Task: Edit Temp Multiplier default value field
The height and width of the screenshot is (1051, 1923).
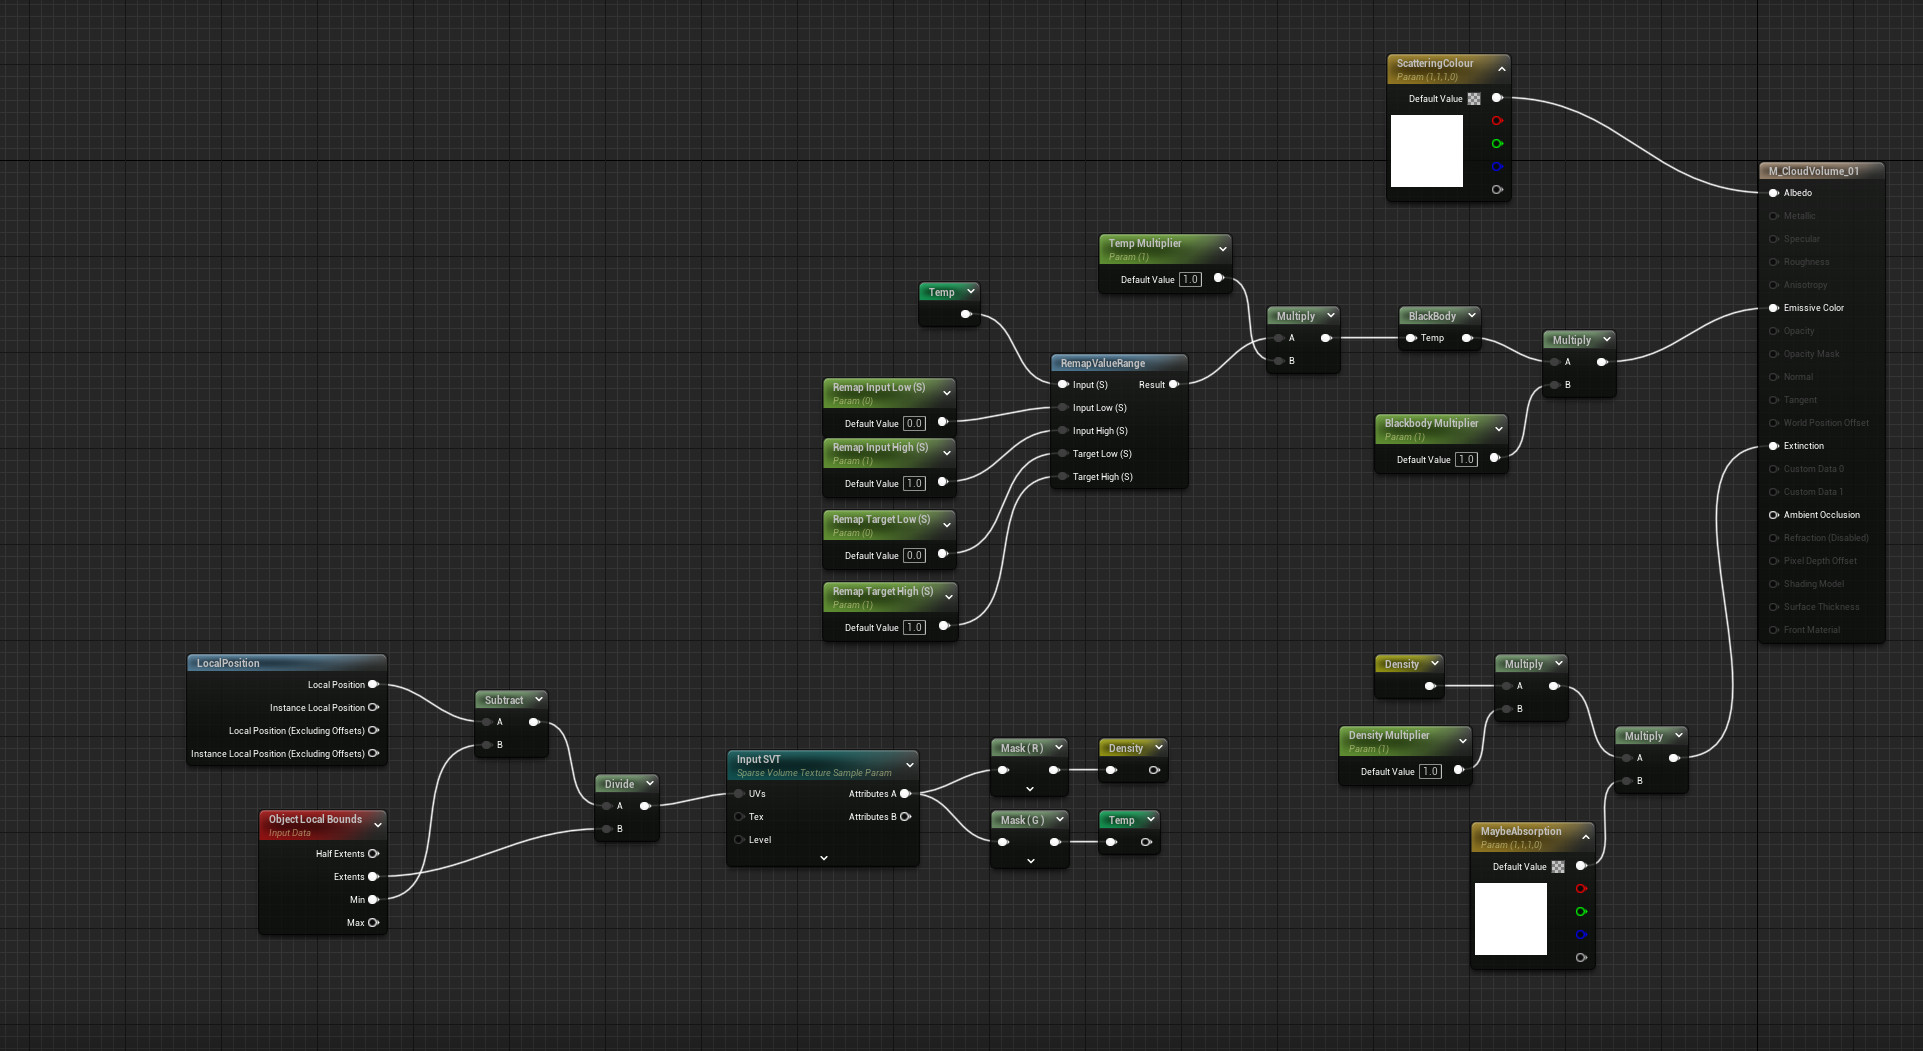Action: point(1190,280)
